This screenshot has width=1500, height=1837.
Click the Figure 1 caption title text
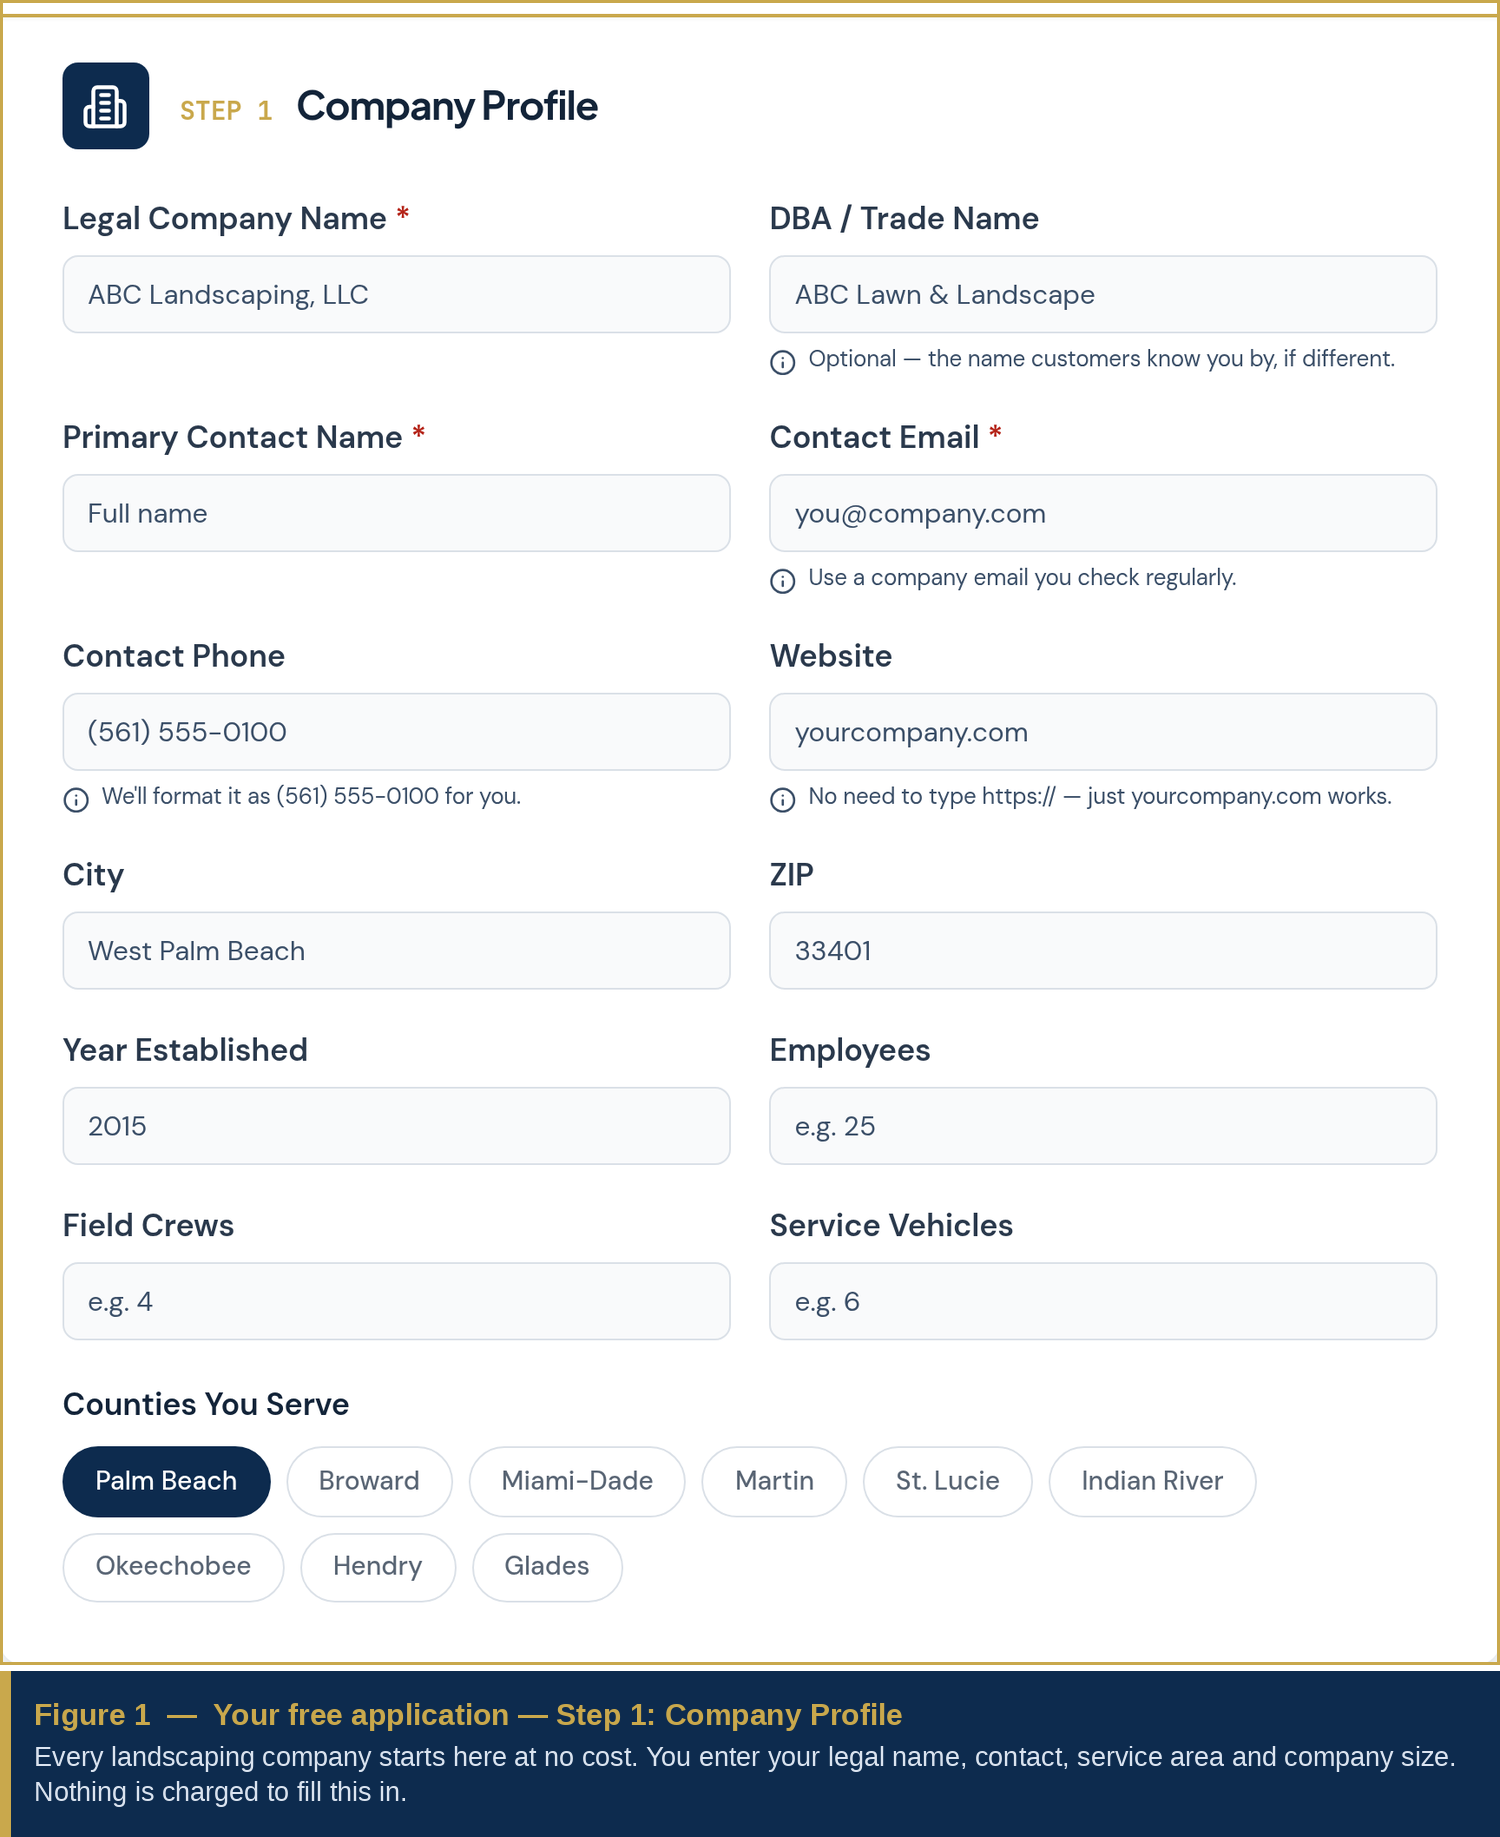point(468,1715)
